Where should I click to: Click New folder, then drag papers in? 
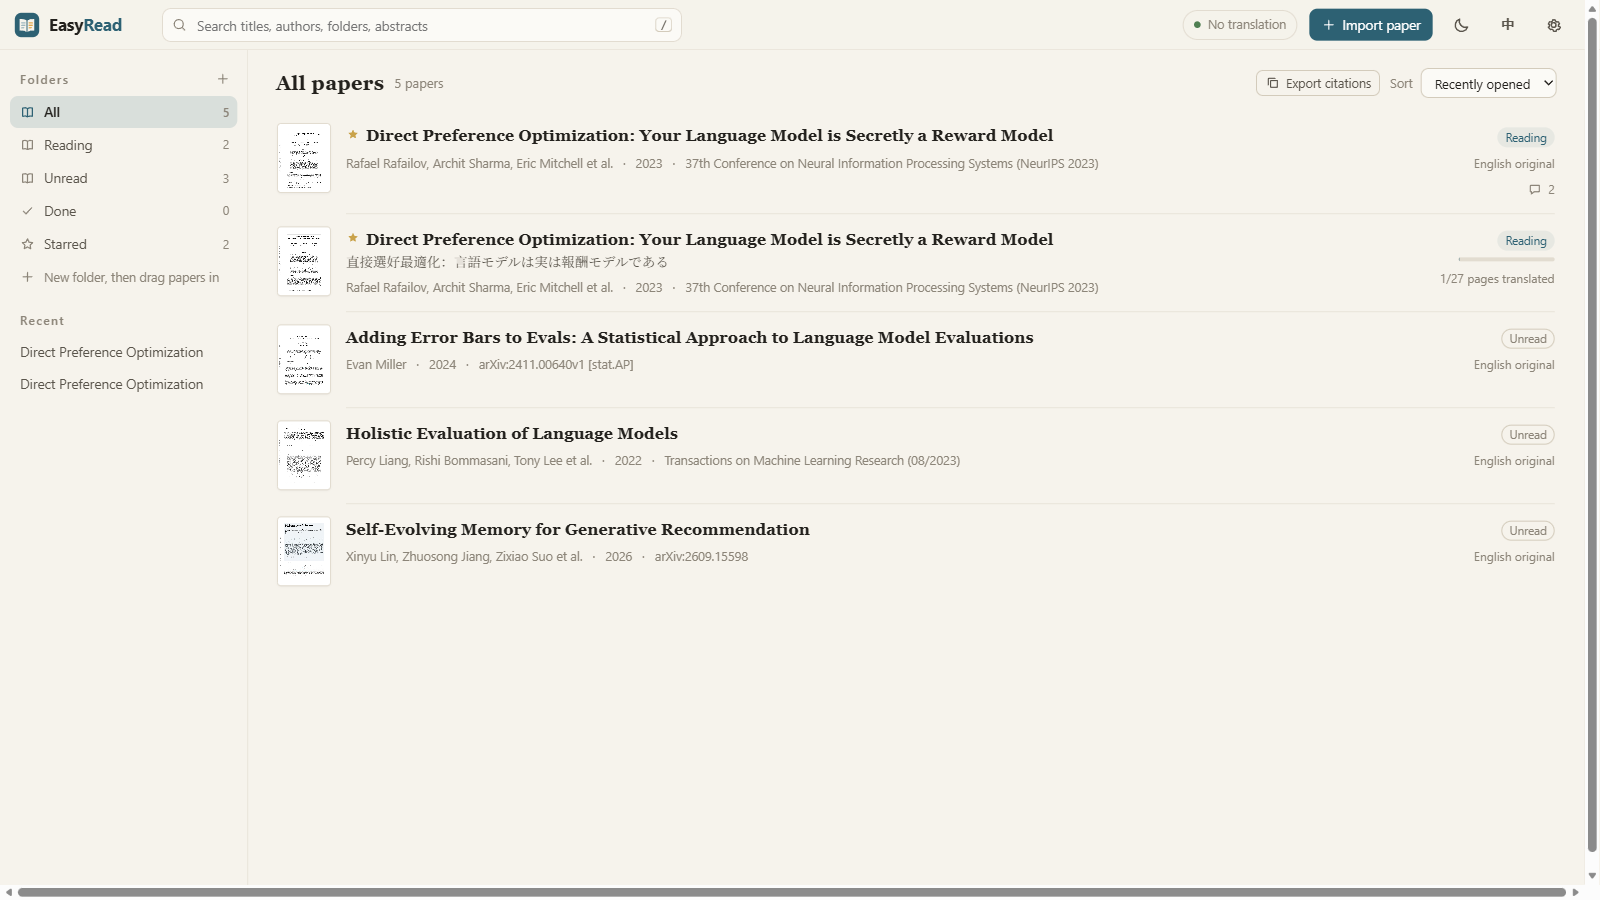pos(124,277)
